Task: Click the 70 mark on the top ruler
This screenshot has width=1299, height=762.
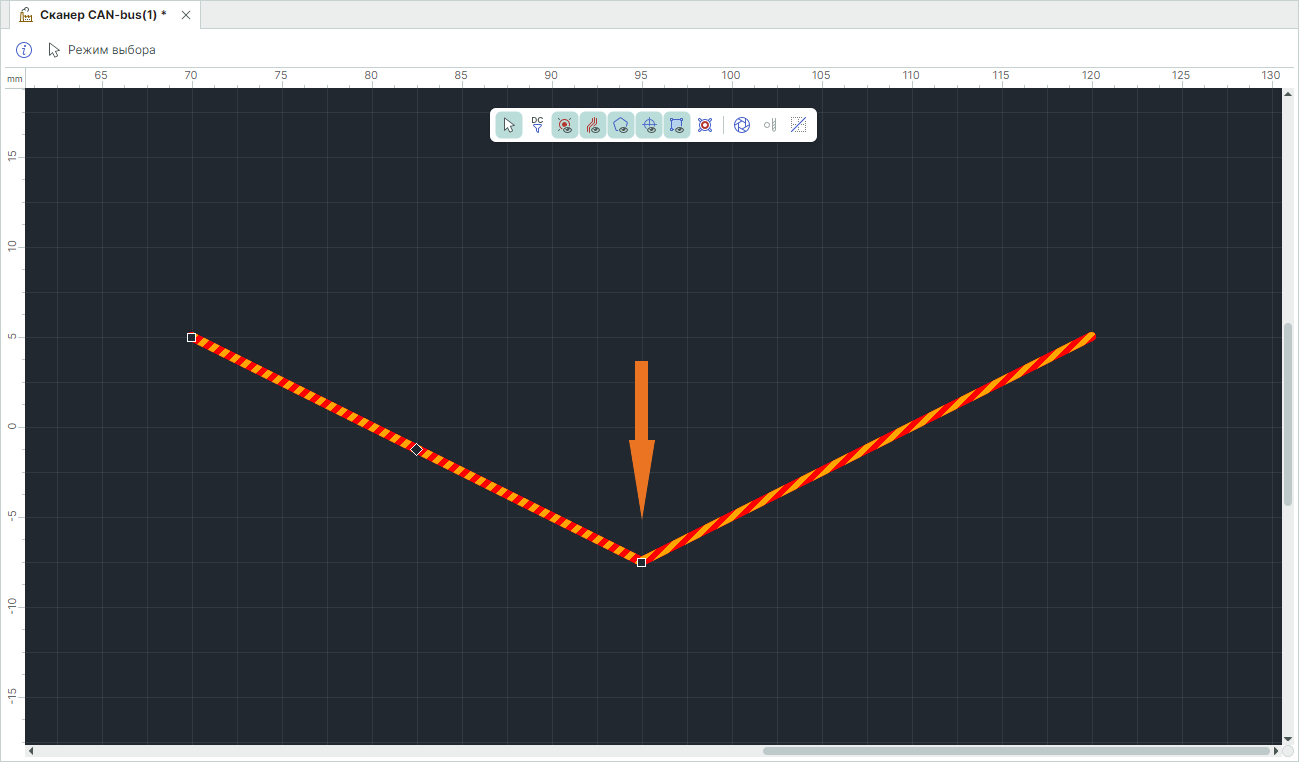Action: click(x=191, y=76)
